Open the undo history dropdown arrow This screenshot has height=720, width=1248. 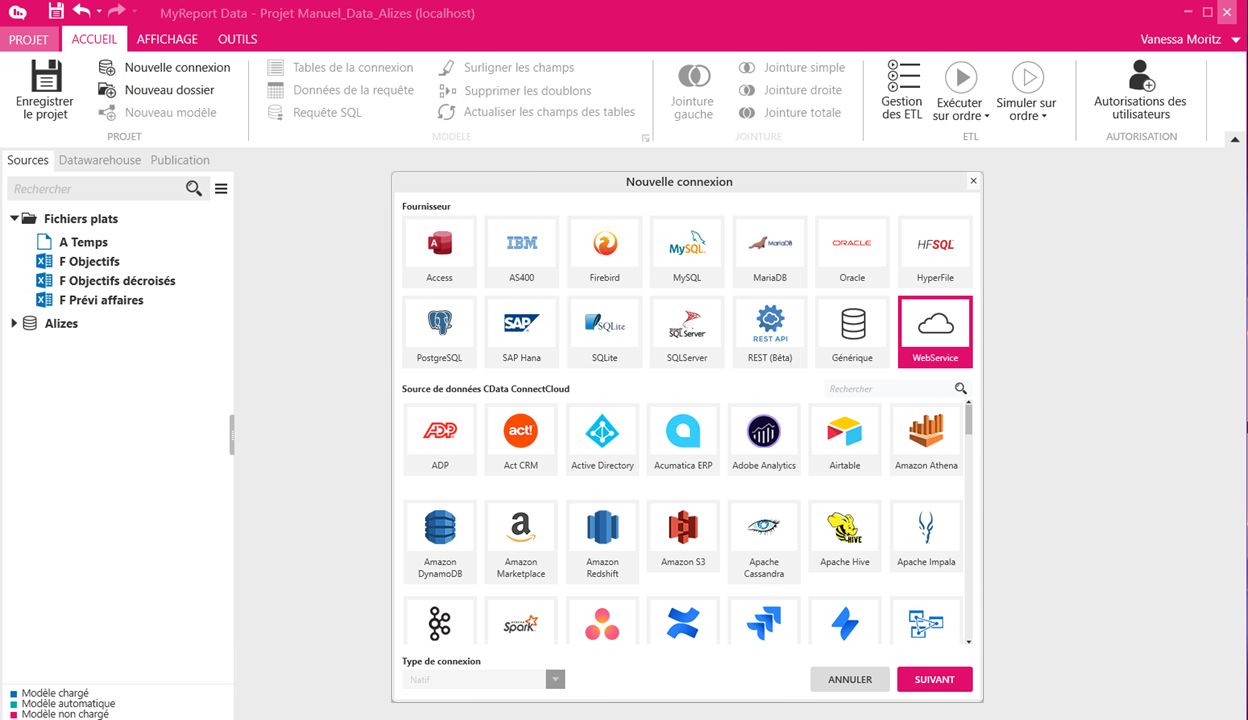99,12
